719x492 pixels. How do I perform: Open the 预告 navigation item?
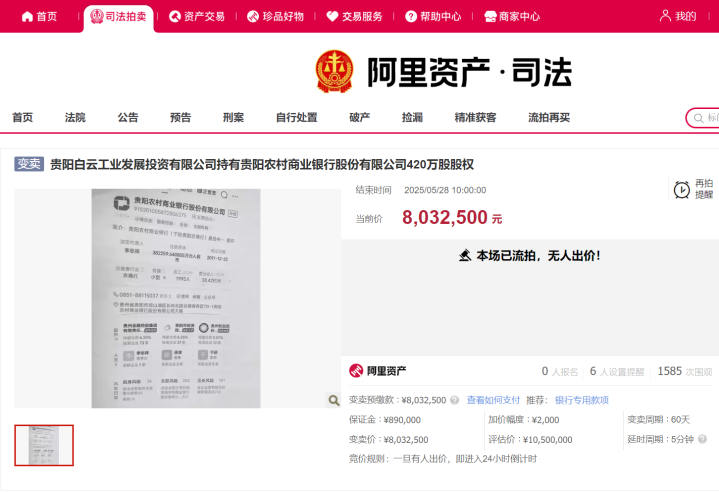[181, 117]
